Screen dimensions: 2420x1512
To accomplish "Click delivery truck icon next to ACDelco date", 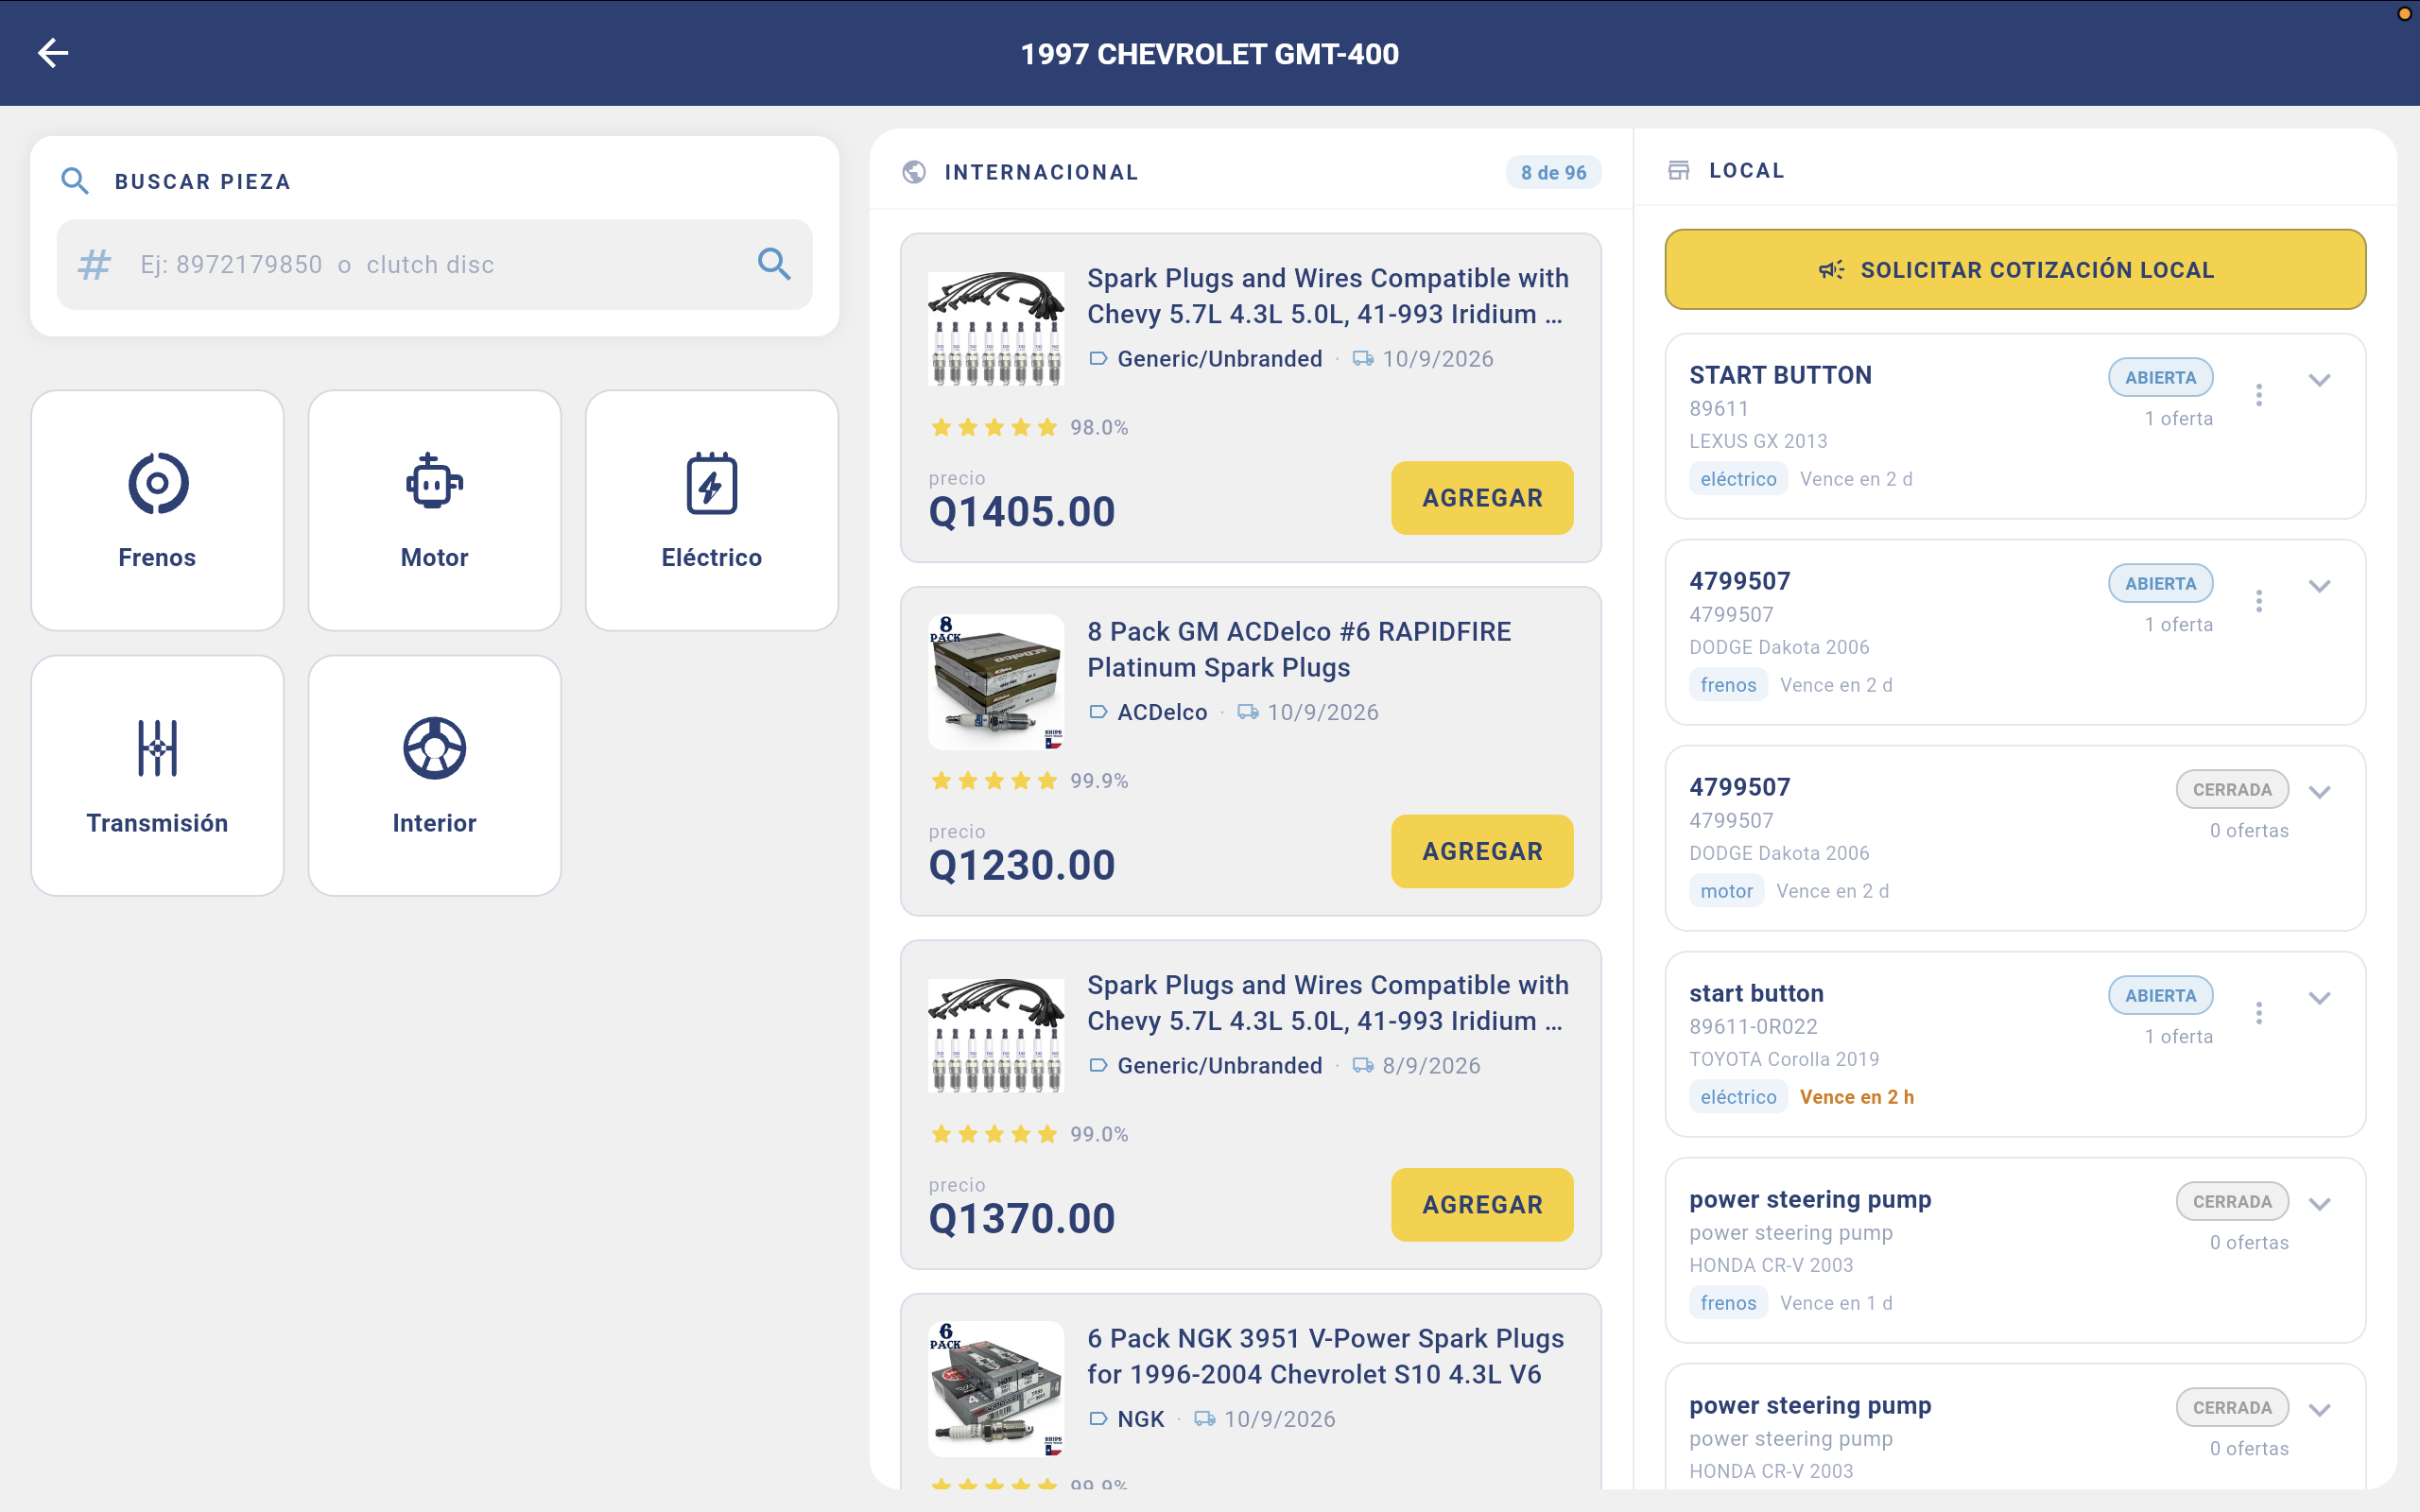I will point(1248,712).
